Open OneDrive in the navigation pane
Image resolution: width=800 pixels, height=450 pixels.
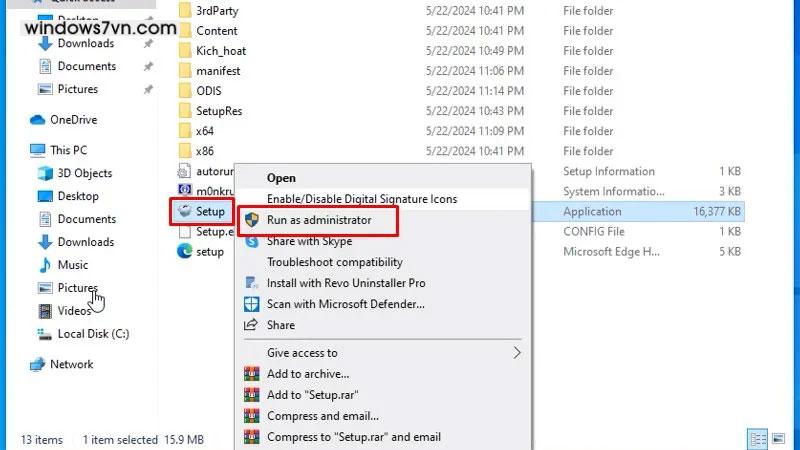pyautogui.click(x=73, y=120)
